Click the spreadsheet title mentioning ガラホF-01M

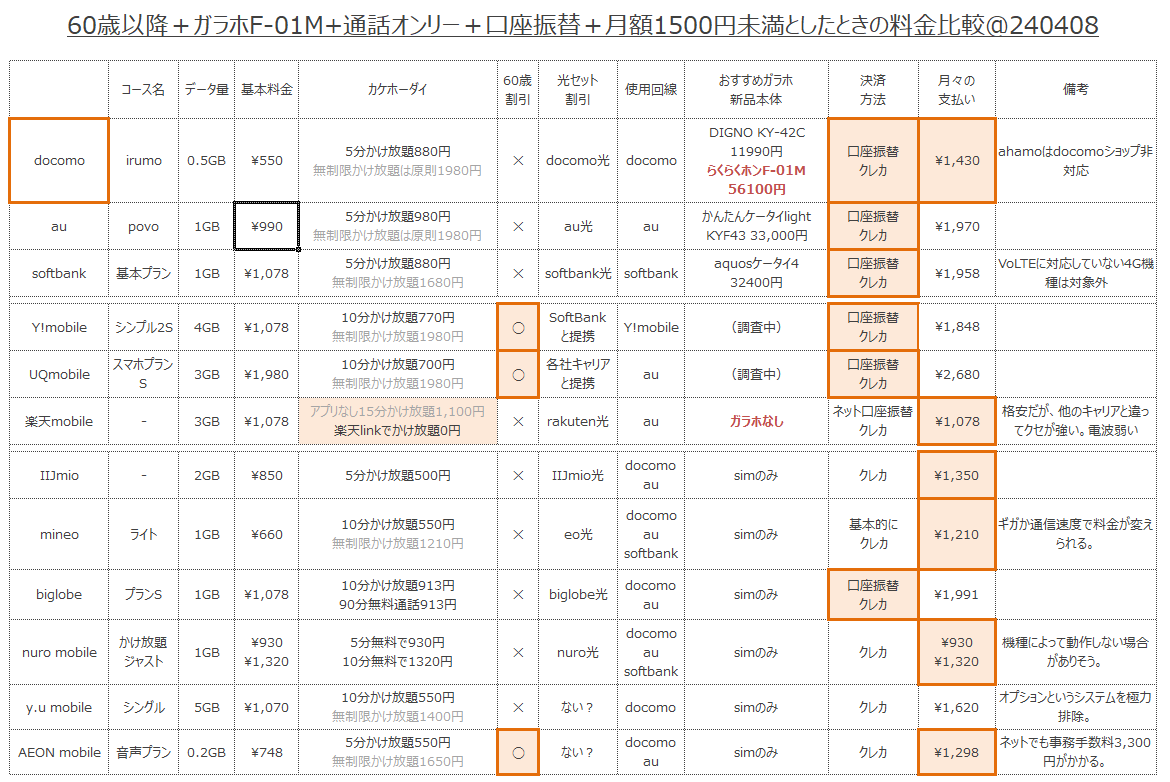583,25
